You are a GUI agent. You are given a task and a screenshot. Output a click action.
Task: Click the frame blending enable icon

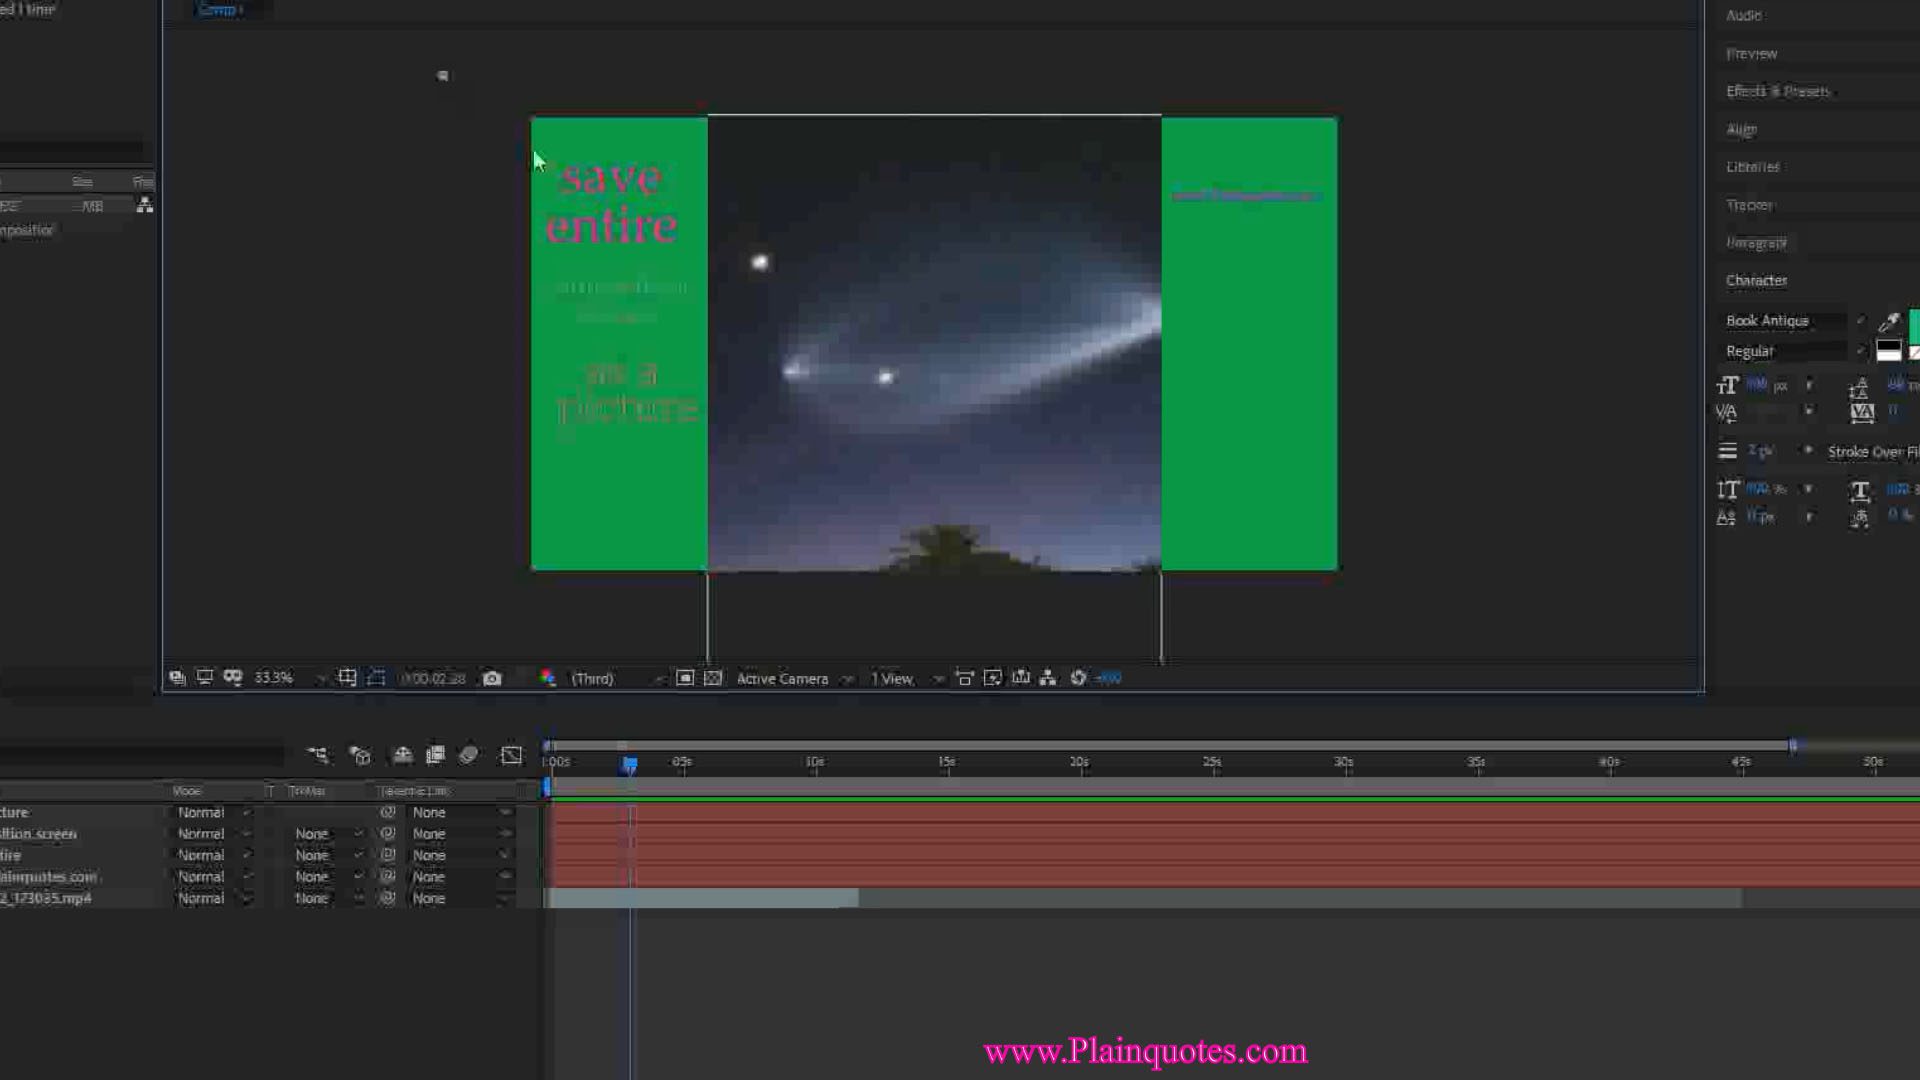(x=435, y=756)
